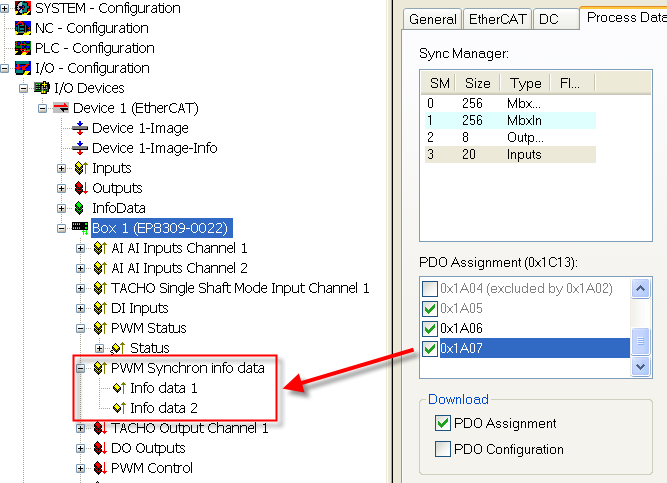Screen dimensions: 667x483
Task: Select Info data 2 tree item
Action: pos(164,408)
